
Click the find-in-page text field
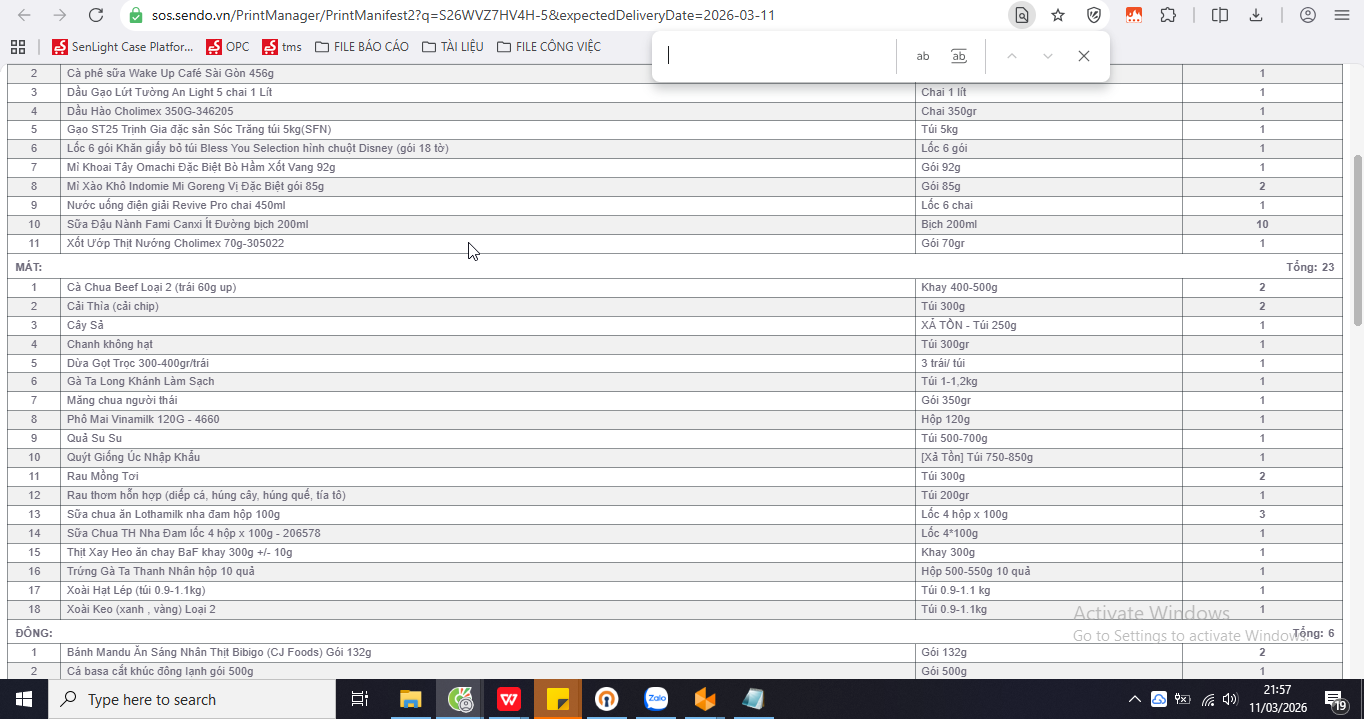tap(778, 56)
